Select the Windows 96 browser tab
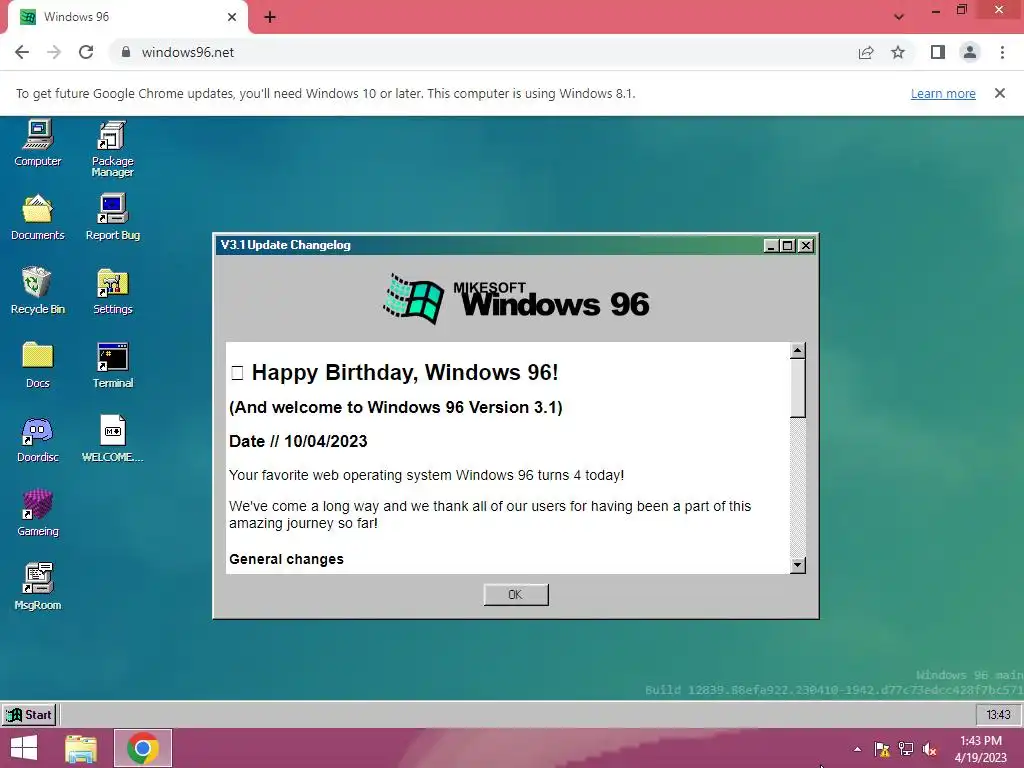Image resolution: width=1024 pixels, height=768 pixels. pyautogui.click(x=127, y=17)
